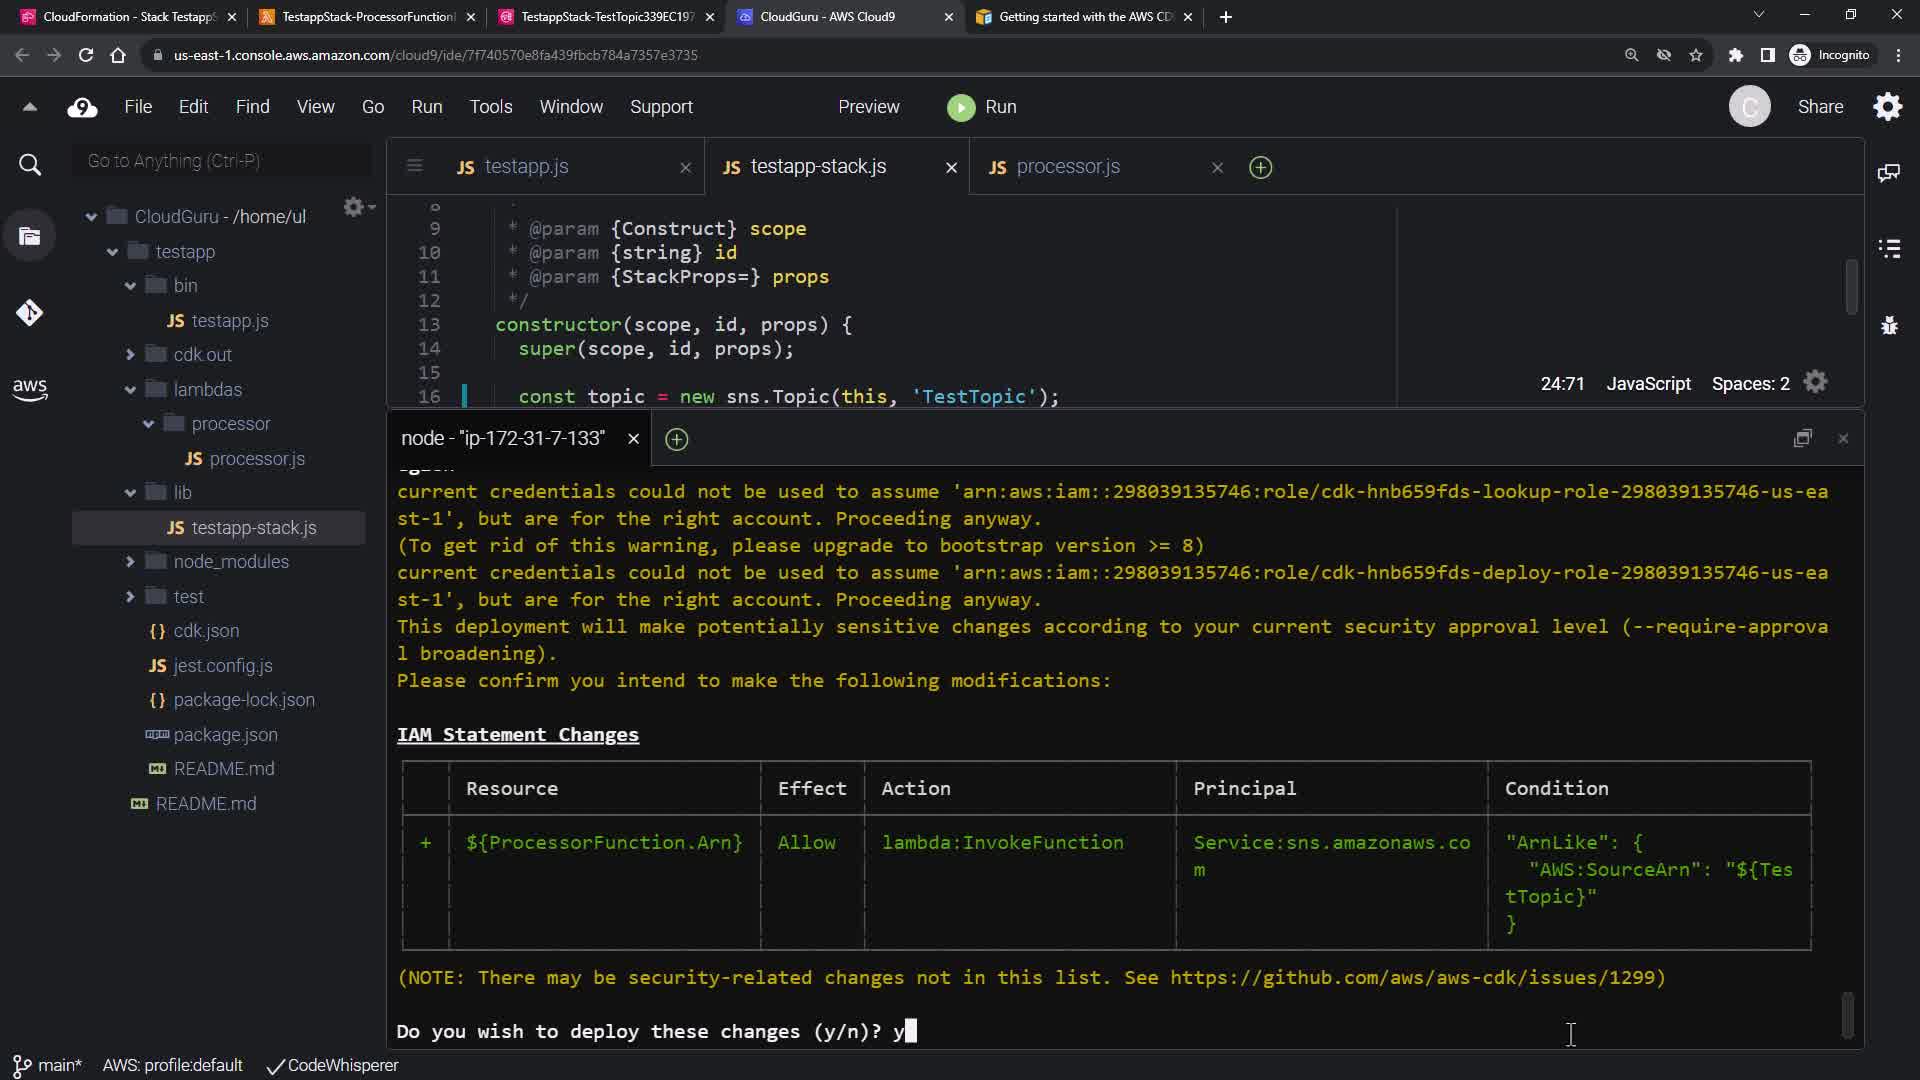Open the Outline panel icon
Image resolution: width=1920 pixels, height=1080 pixels.
1889,249
